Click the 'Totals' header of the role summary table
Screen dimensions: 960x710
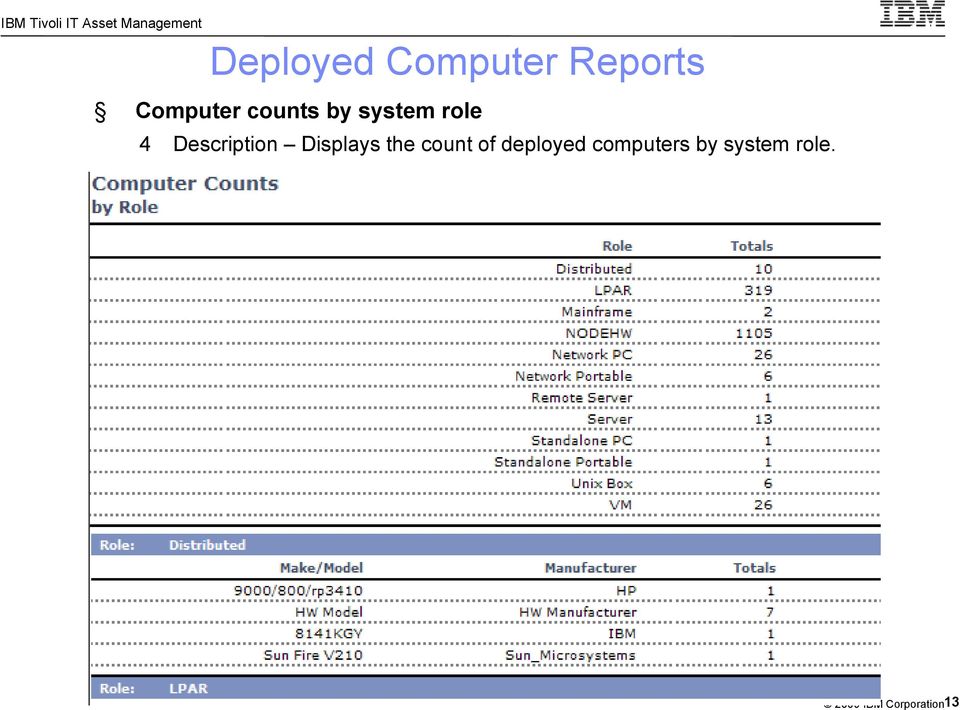[751, 246]
